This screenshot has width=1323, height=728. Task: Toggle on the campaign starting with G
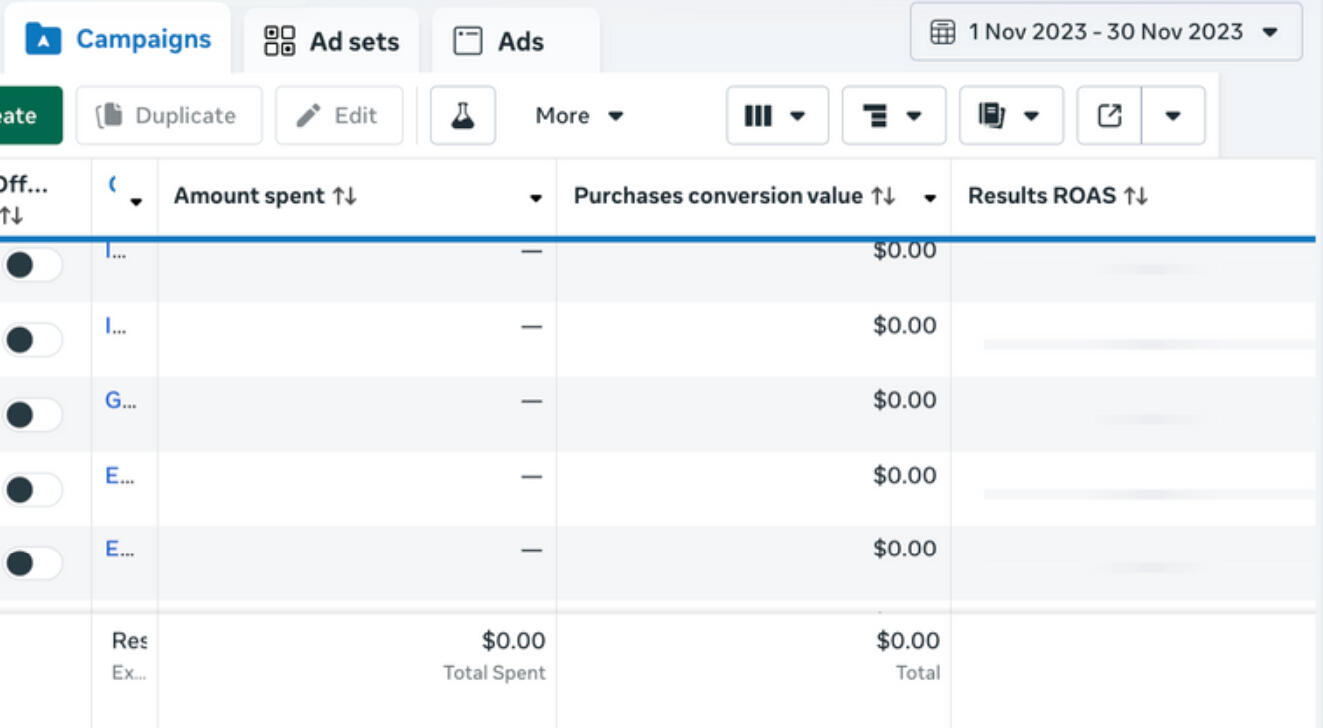pyautogui.click(x=30, y=414)
